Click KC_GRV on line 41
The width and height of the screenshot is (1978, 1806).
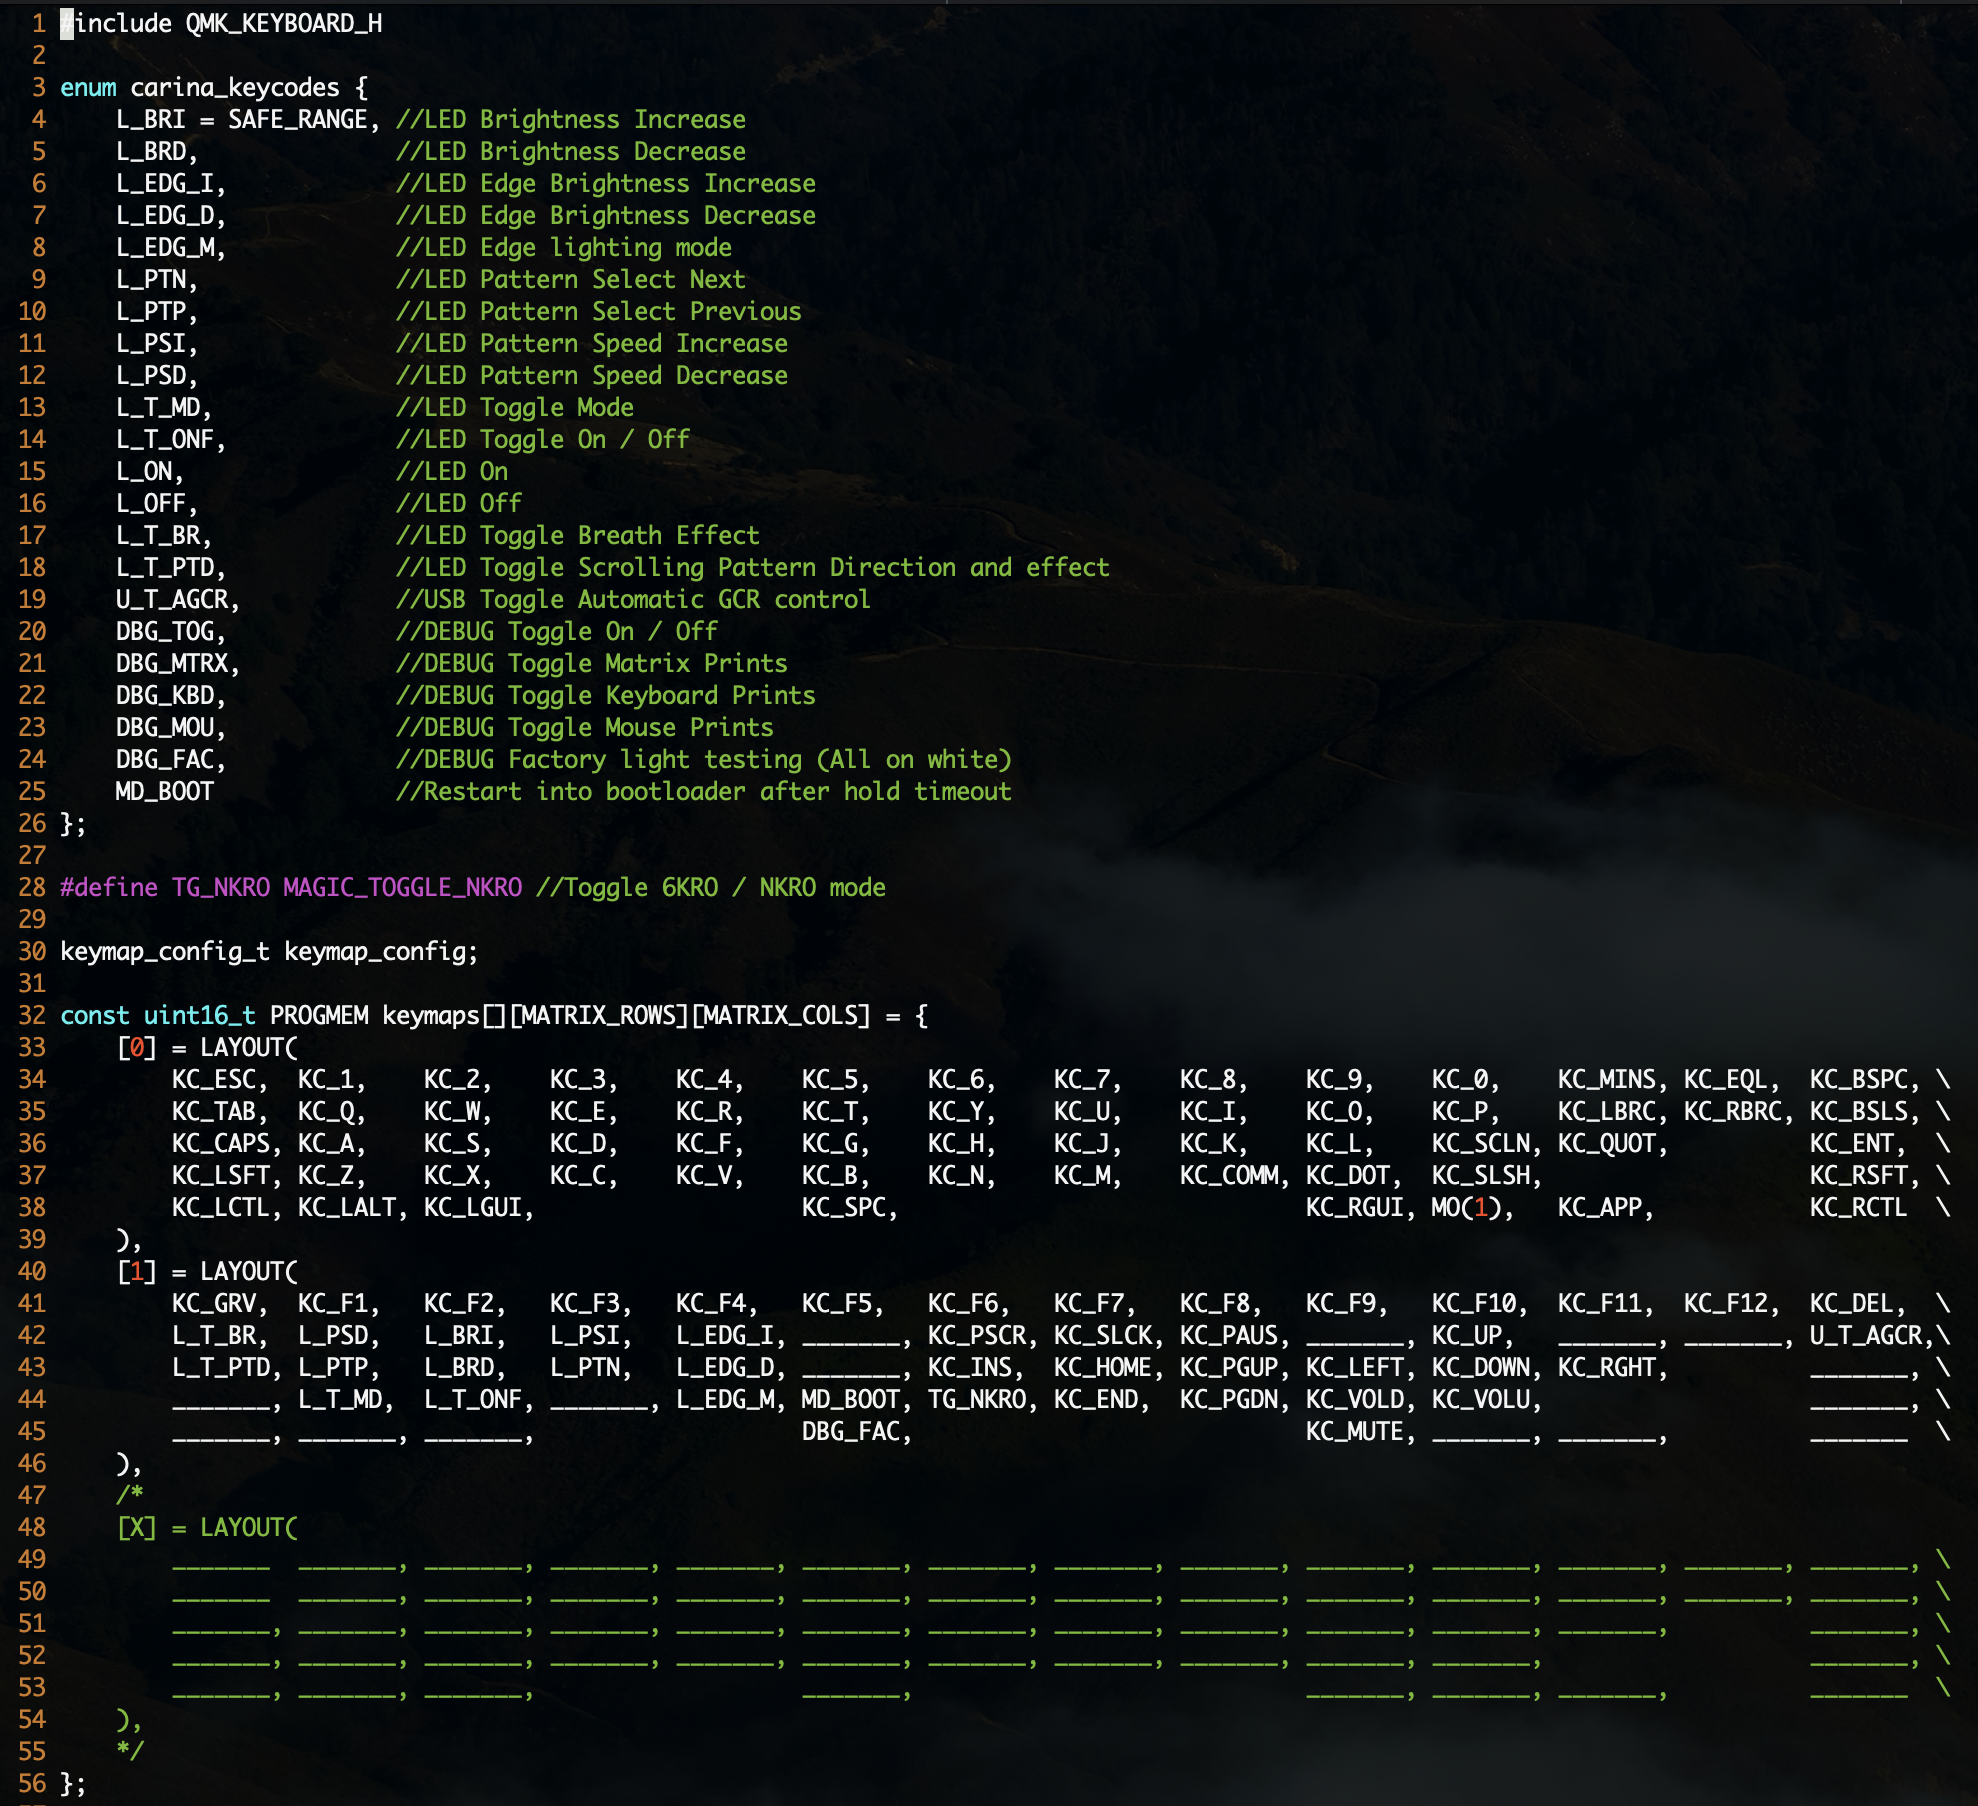[214, 1303]
